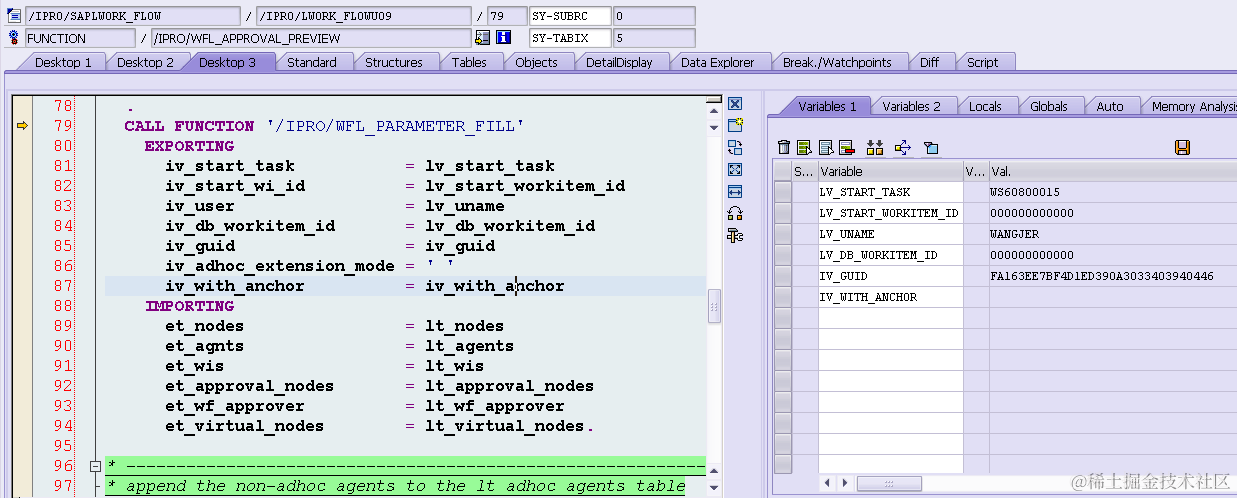1237x498 pixels.
Task: Click the SY-TABIX value field showing 5
Action: coord(654,38)
